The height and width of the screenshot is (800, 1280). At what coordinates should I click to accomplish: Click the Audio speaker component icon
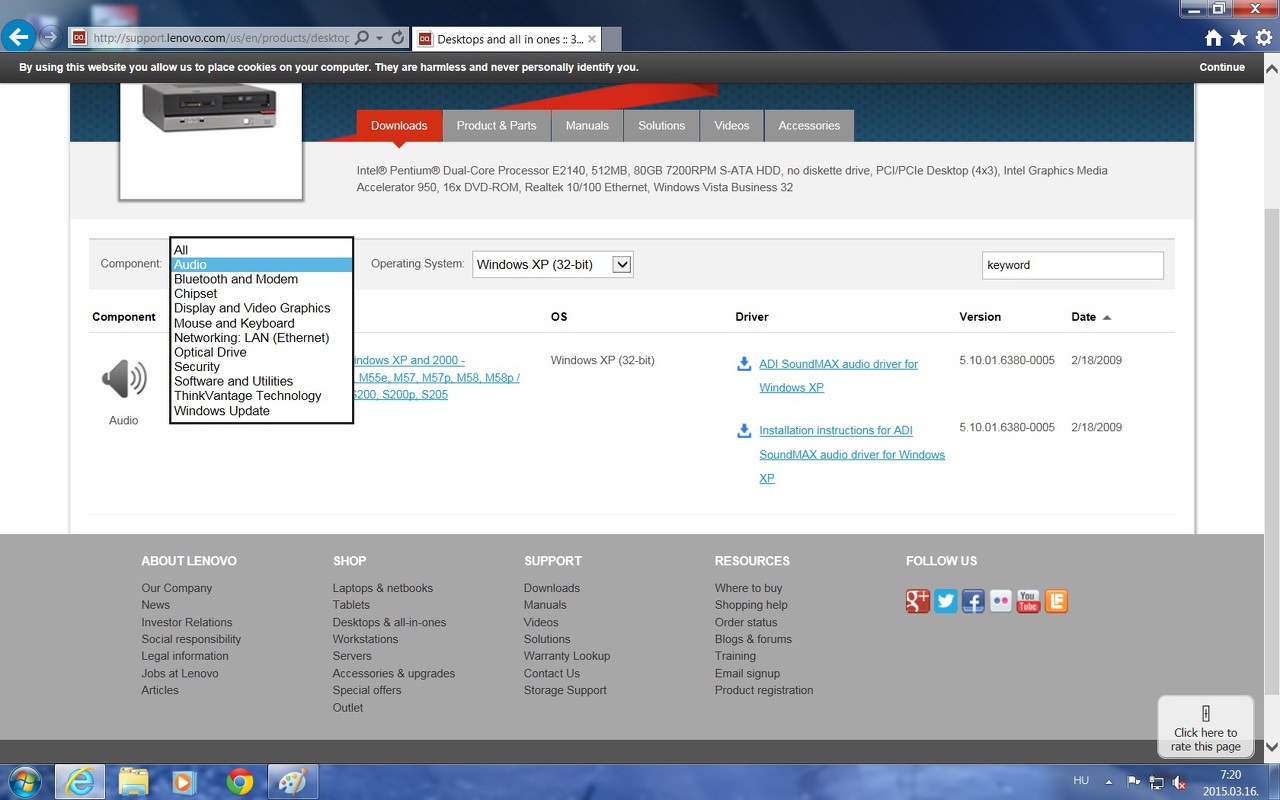coord(124,380)
